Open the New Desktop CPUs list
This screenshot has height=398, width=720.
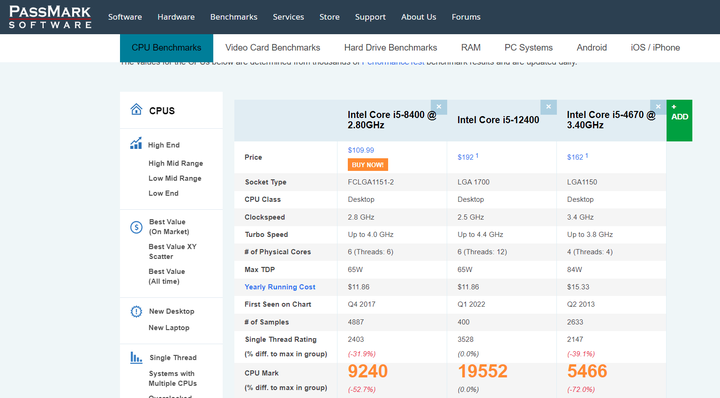171,311
